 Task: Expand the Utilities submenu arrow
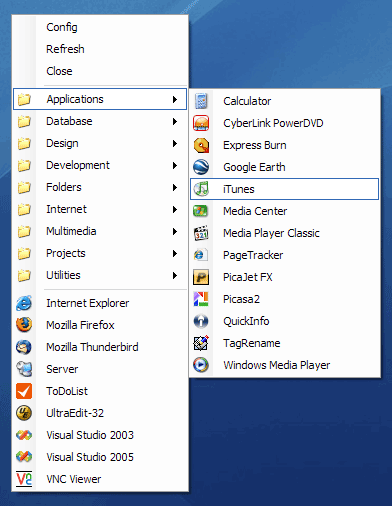pyautogui.click(x=175, y=275)
